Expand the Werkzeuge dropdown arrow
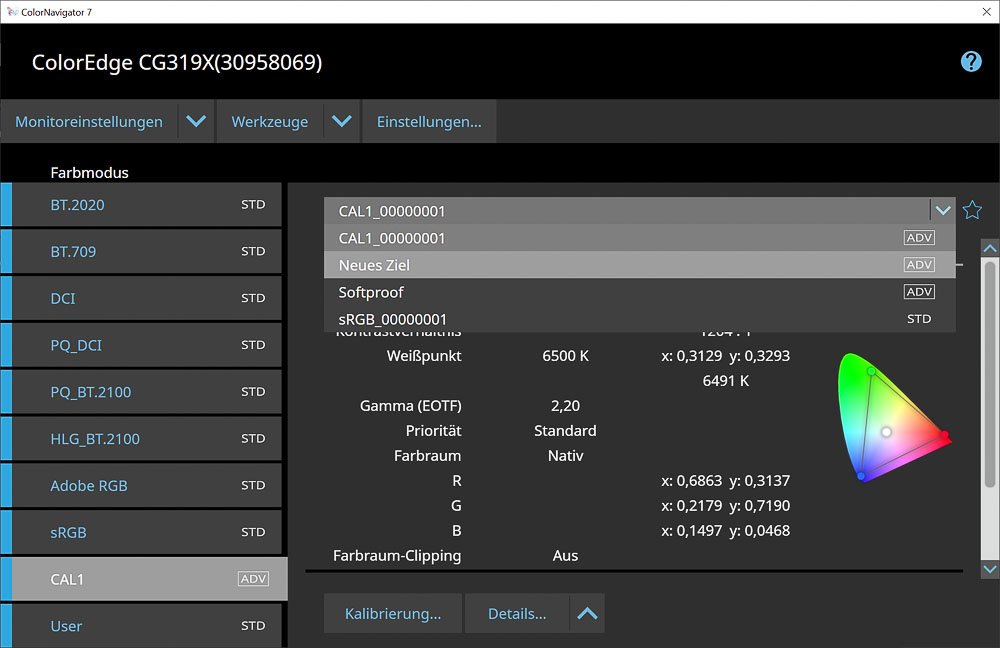The height and width of the screenshot is (648, 1000). [342, 121]
